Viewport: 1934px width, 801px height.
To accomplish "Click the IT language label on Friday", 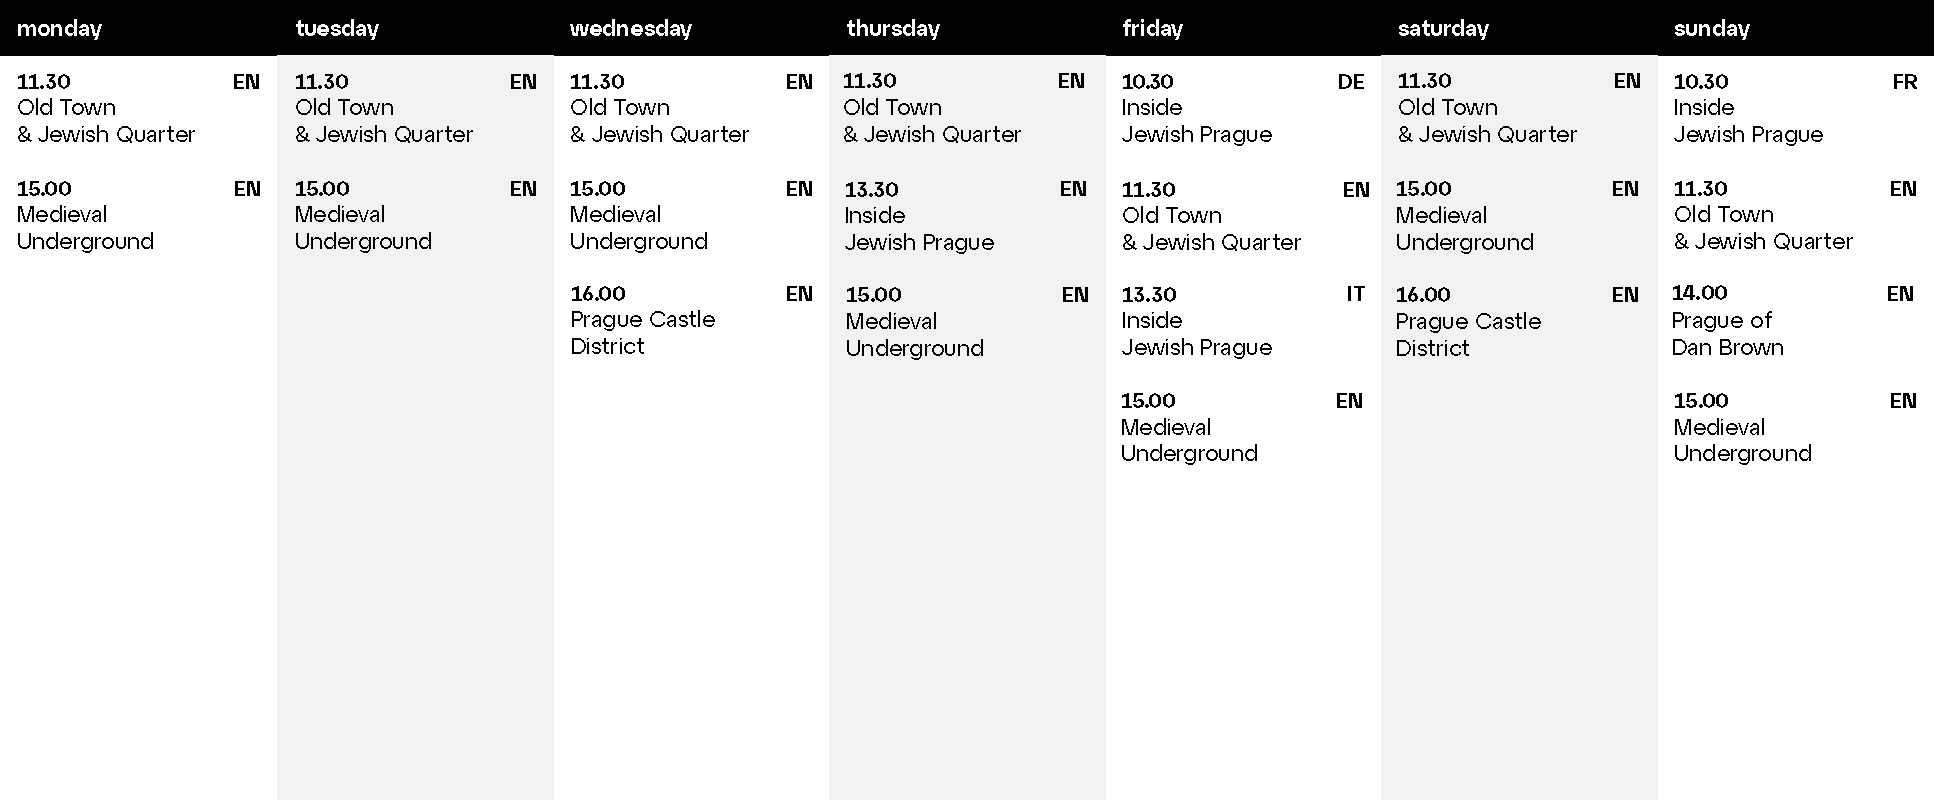I will pyautogui.click(x=1355, y=294).
